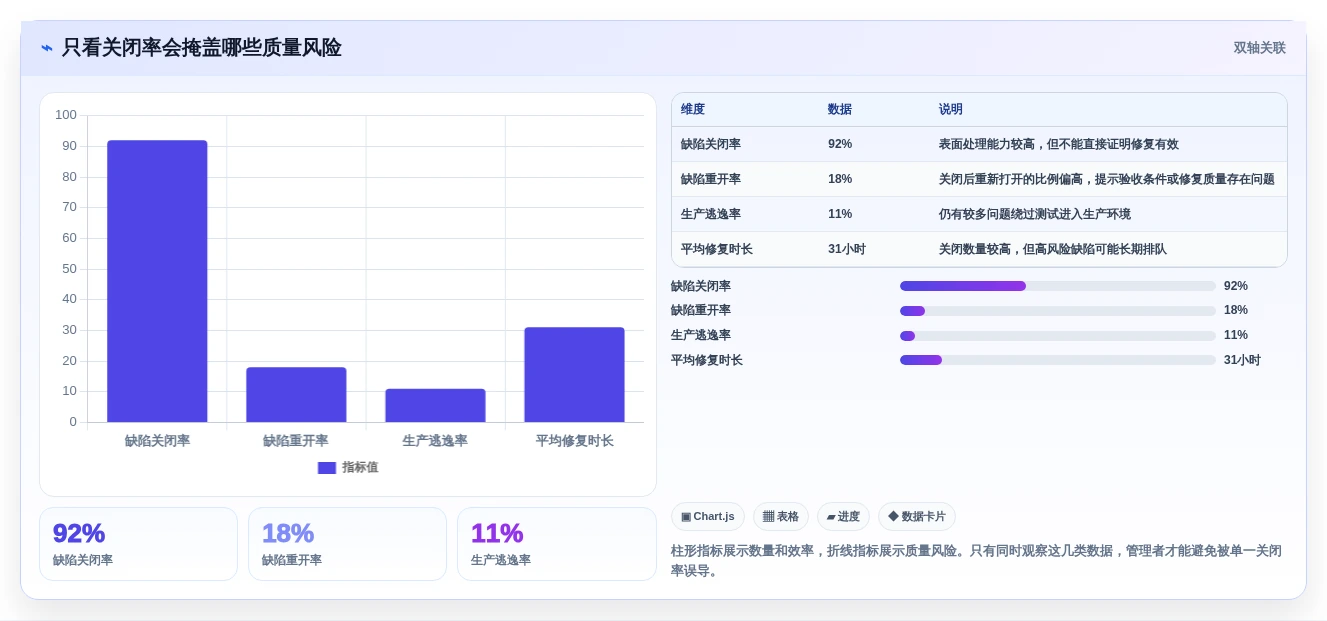
Task: Click the 双轴关联 label in header
Action: (x=1259, y=48)
